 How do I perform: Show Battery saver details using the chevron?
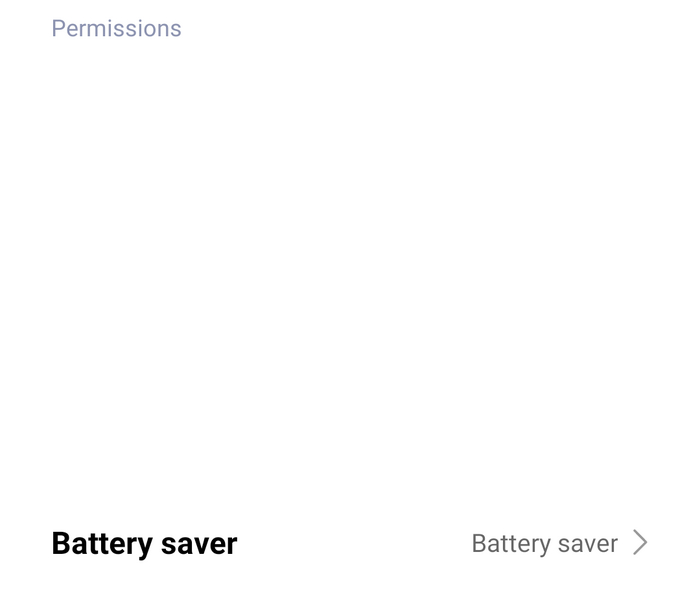(640, 543)
